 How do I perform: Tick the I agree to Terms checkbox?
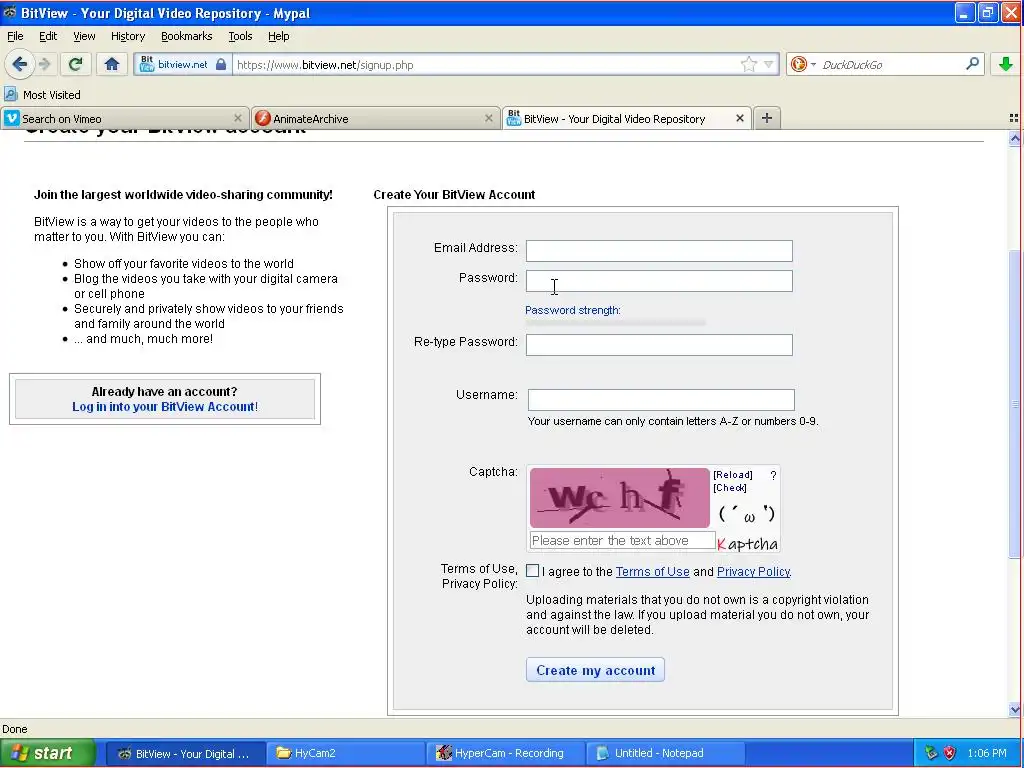tap(533, 571)
